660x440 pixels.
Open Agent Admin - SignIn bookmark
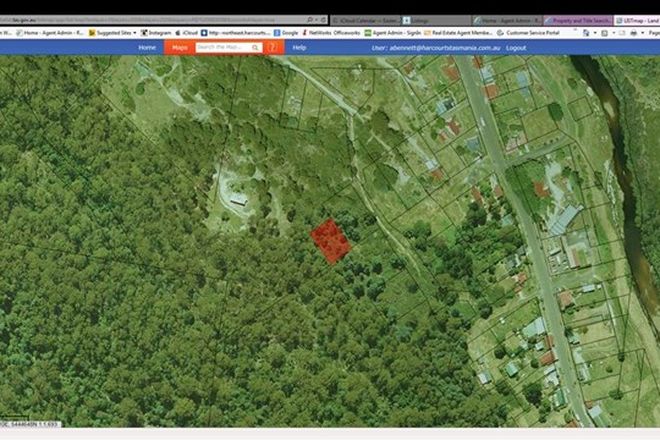(x=395, y=33)
